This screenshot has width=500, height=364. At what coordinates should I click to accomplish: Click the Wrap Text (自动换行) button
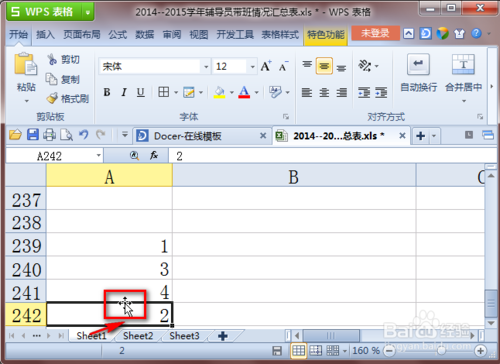pyautogui.click(x=418, y=73)
